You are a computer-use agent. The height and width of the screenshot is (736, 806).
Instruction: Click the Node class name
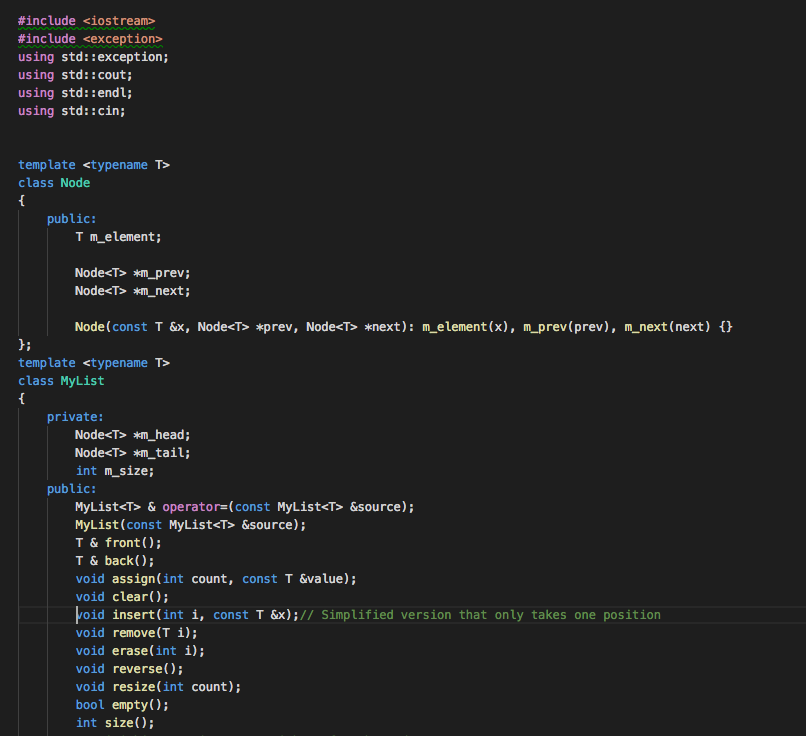pos(75,182)
